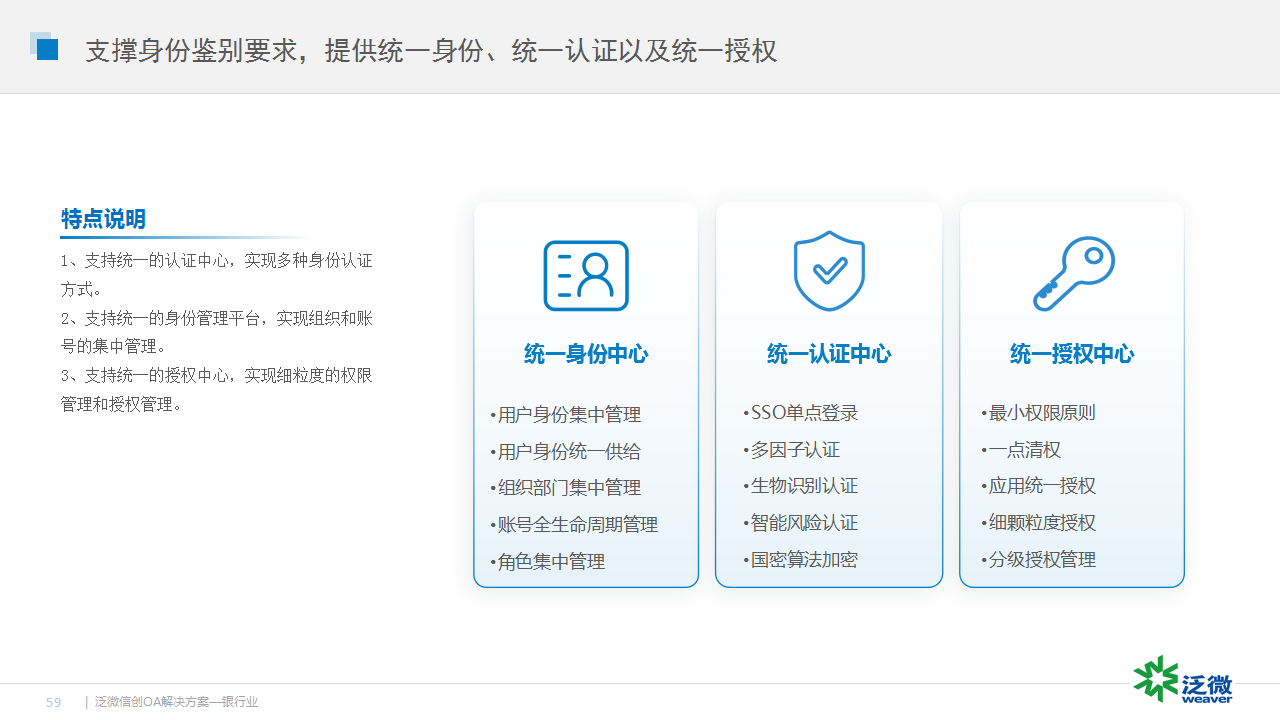Click the Weaver 泛微 logo

[x=1183, y=680]
